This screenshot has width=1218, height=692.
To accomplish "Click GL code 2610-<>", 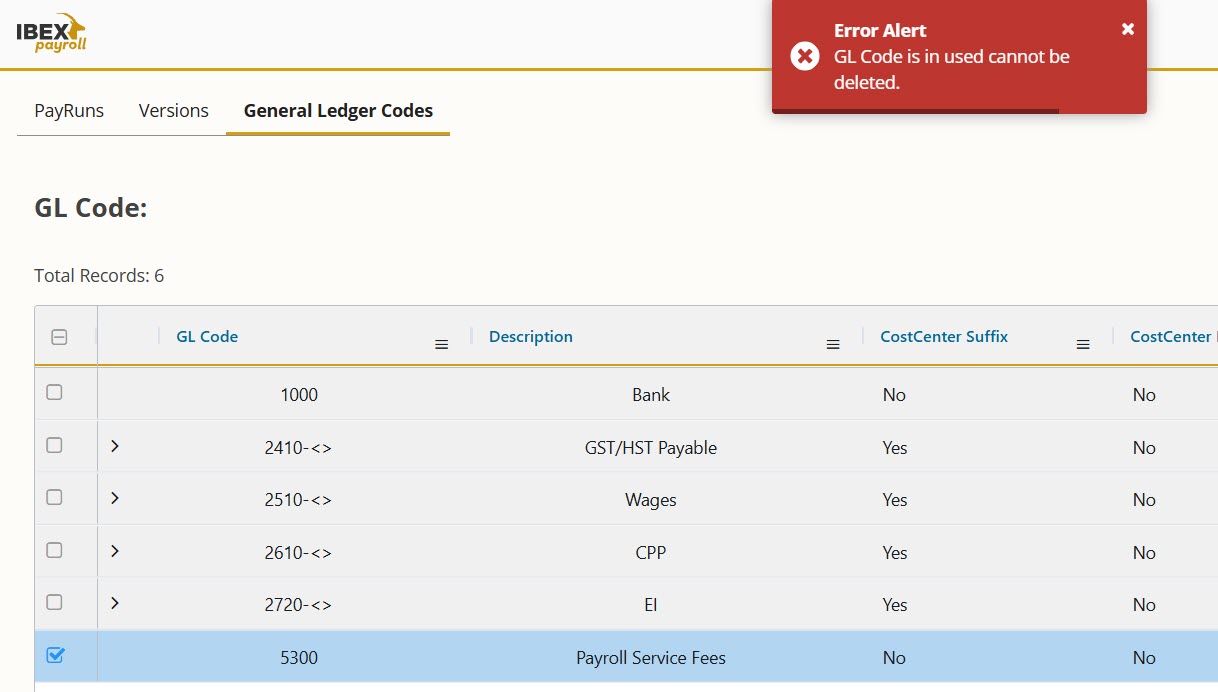I will pyautogui.click(x=298, y=553).
